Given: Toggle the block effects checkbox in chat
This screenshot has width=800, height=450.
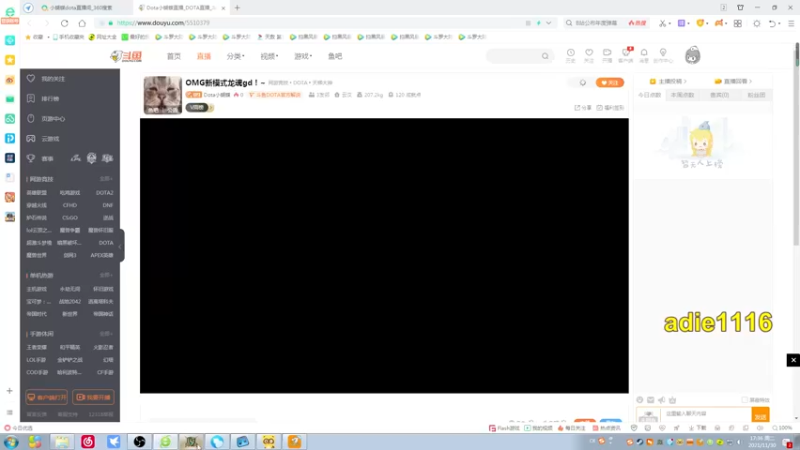Looking at the screenshot, I should [x=744, y=400].
